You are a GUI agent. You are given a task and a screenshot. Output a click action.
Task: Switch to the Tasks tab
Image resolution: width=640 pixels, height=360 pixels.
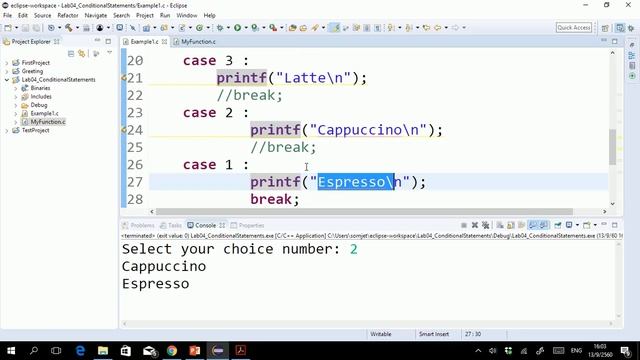pyautogui.click(x=171, y=225)
